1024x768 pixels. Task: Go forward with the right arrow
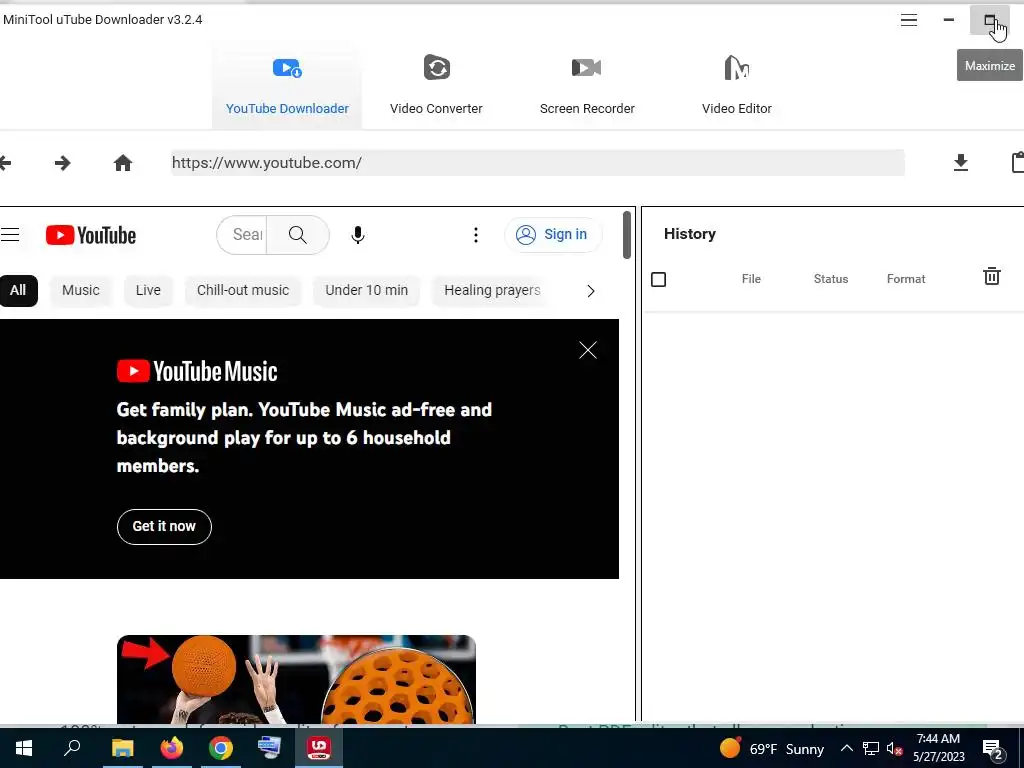click(63, 163)
